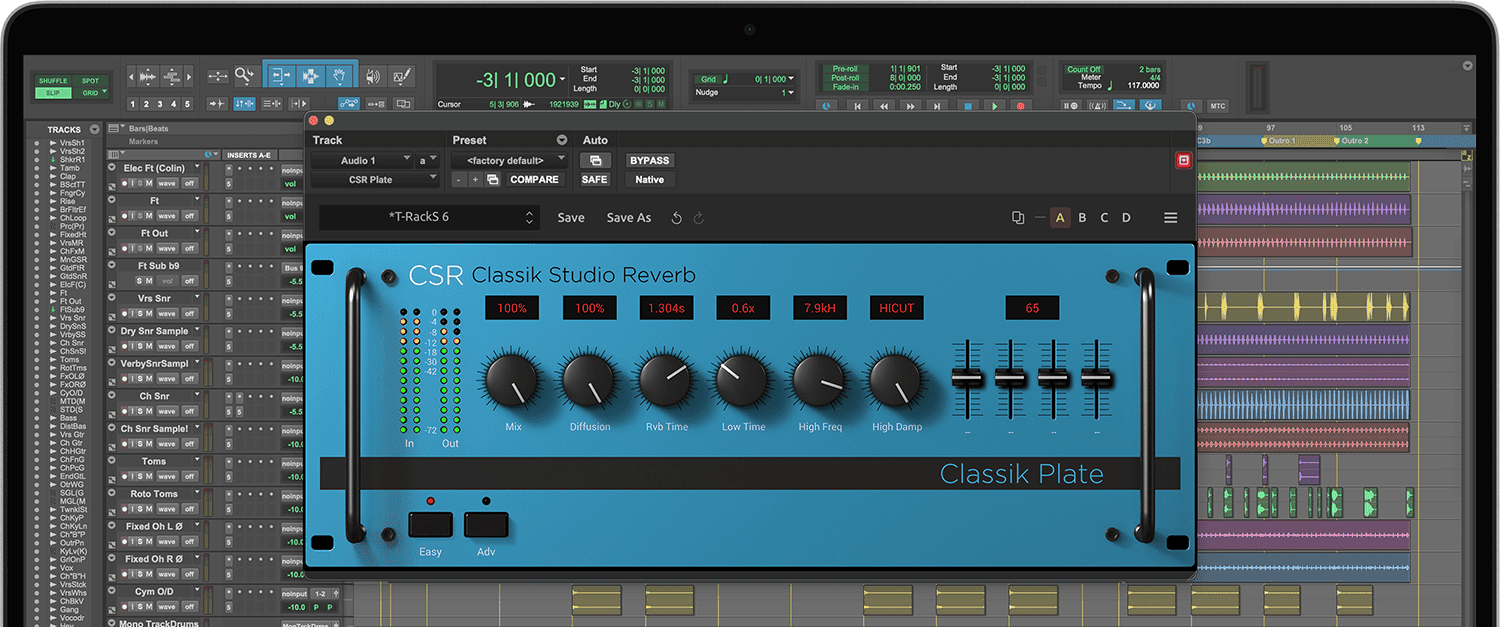Open the factory default preset dropdown
Viewport: 1500px width, 627px height.
pos(506,160)
